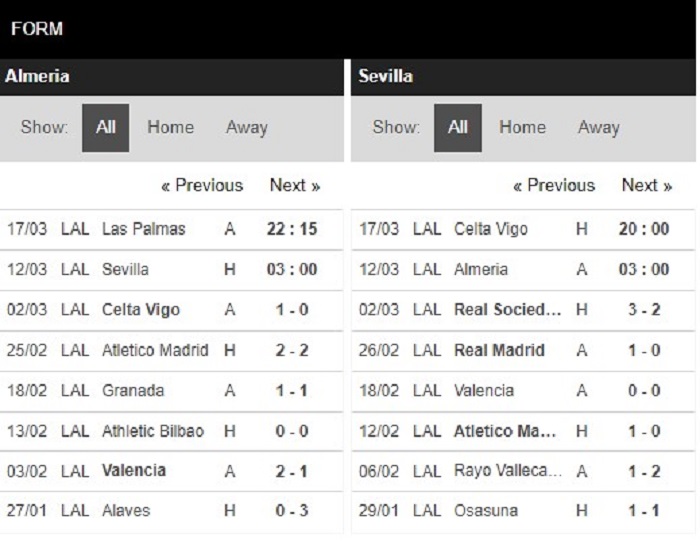Go to Previous Almeria results
This screenshot has height=546, width=700.
[x=202, y=185]
